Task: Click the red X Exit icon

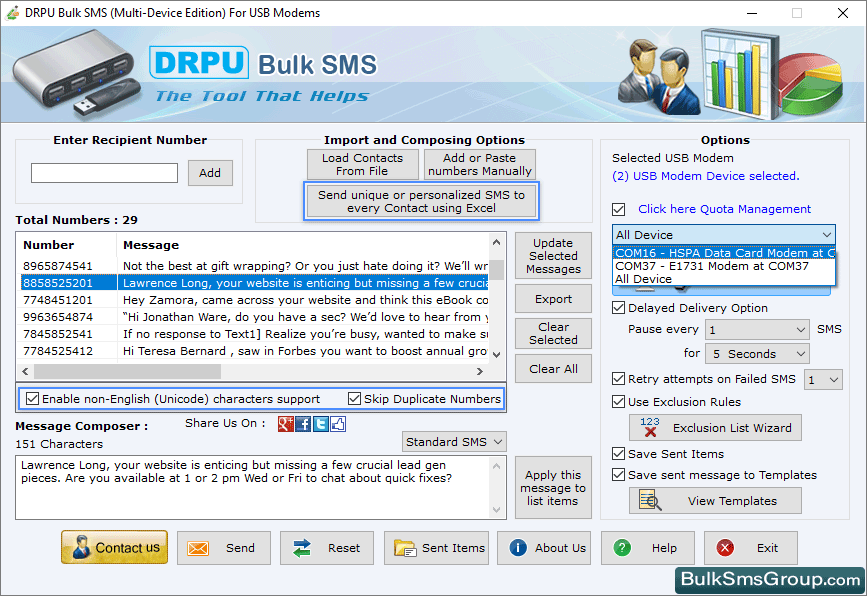Action: click(x=725, y=548)
